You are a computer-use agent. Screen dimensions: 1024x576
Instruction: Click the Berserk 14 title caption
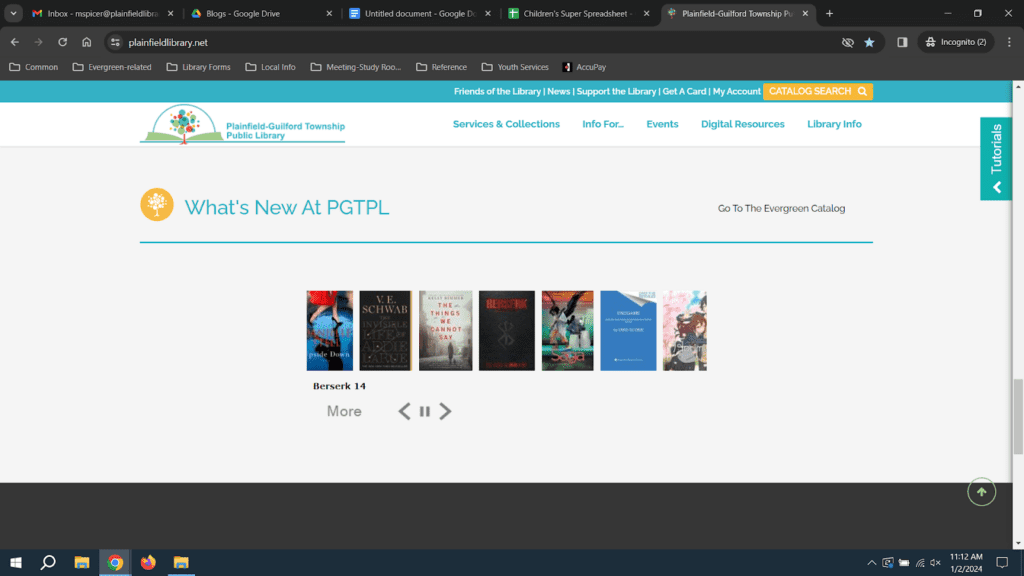339,386
